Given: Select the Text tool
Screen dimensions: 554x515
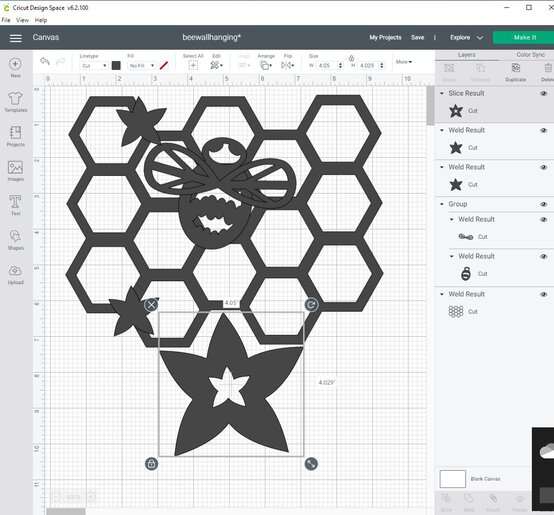Looking at the screenshot, I should pyautogui.click(x=15, y=205).
